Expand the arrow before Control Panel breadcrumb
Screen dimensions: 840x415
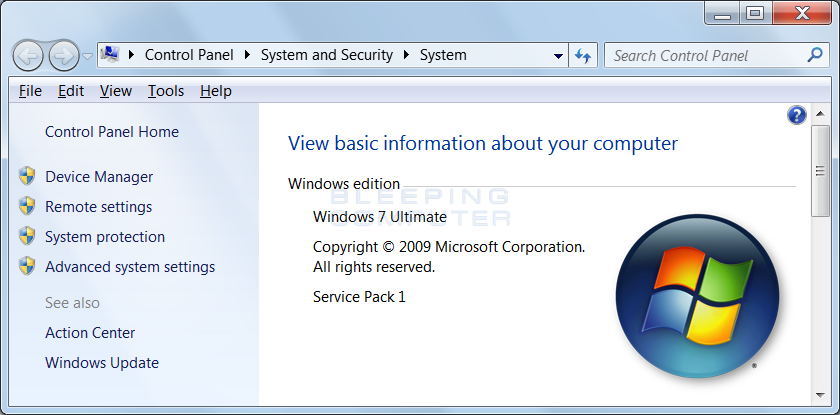[132, 55]
